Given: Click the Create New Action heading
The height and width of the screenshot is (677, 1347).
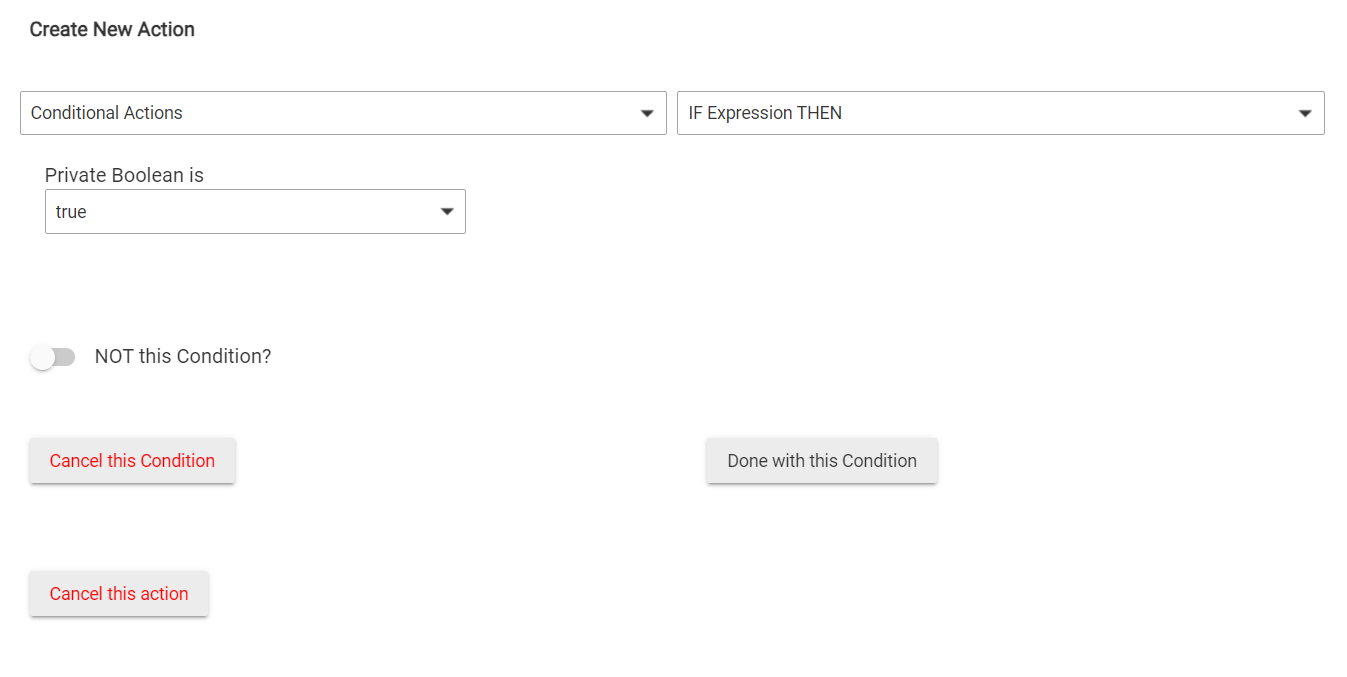Looking at the screenshot, I should (112, 30).
